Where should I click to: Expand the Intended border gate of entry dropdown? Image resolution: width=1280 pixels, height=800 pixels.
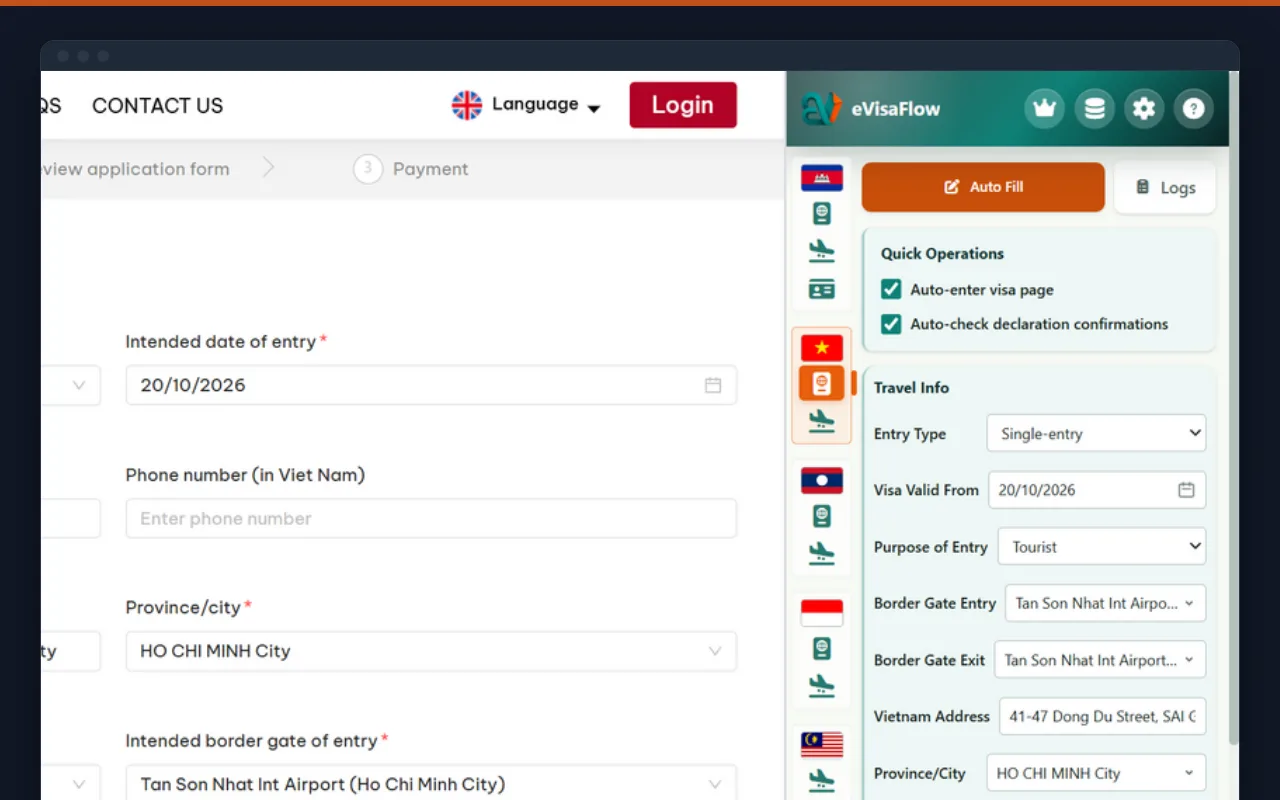pyautogui.click(x=431, y=784)
